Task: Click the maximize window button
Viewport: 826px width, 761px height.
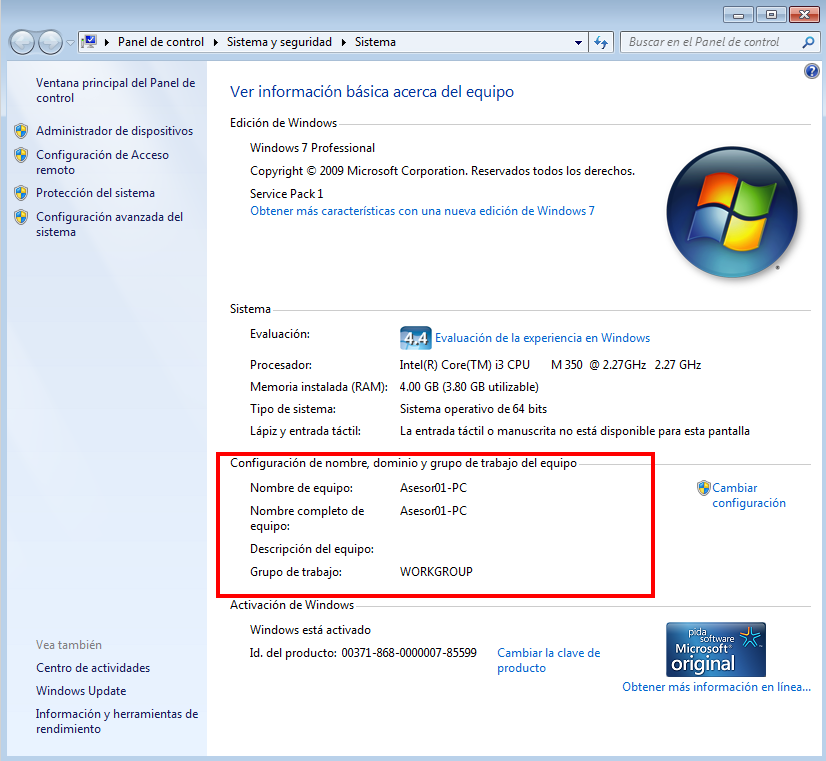Action: pyautogui.click(x=771, y=15)
